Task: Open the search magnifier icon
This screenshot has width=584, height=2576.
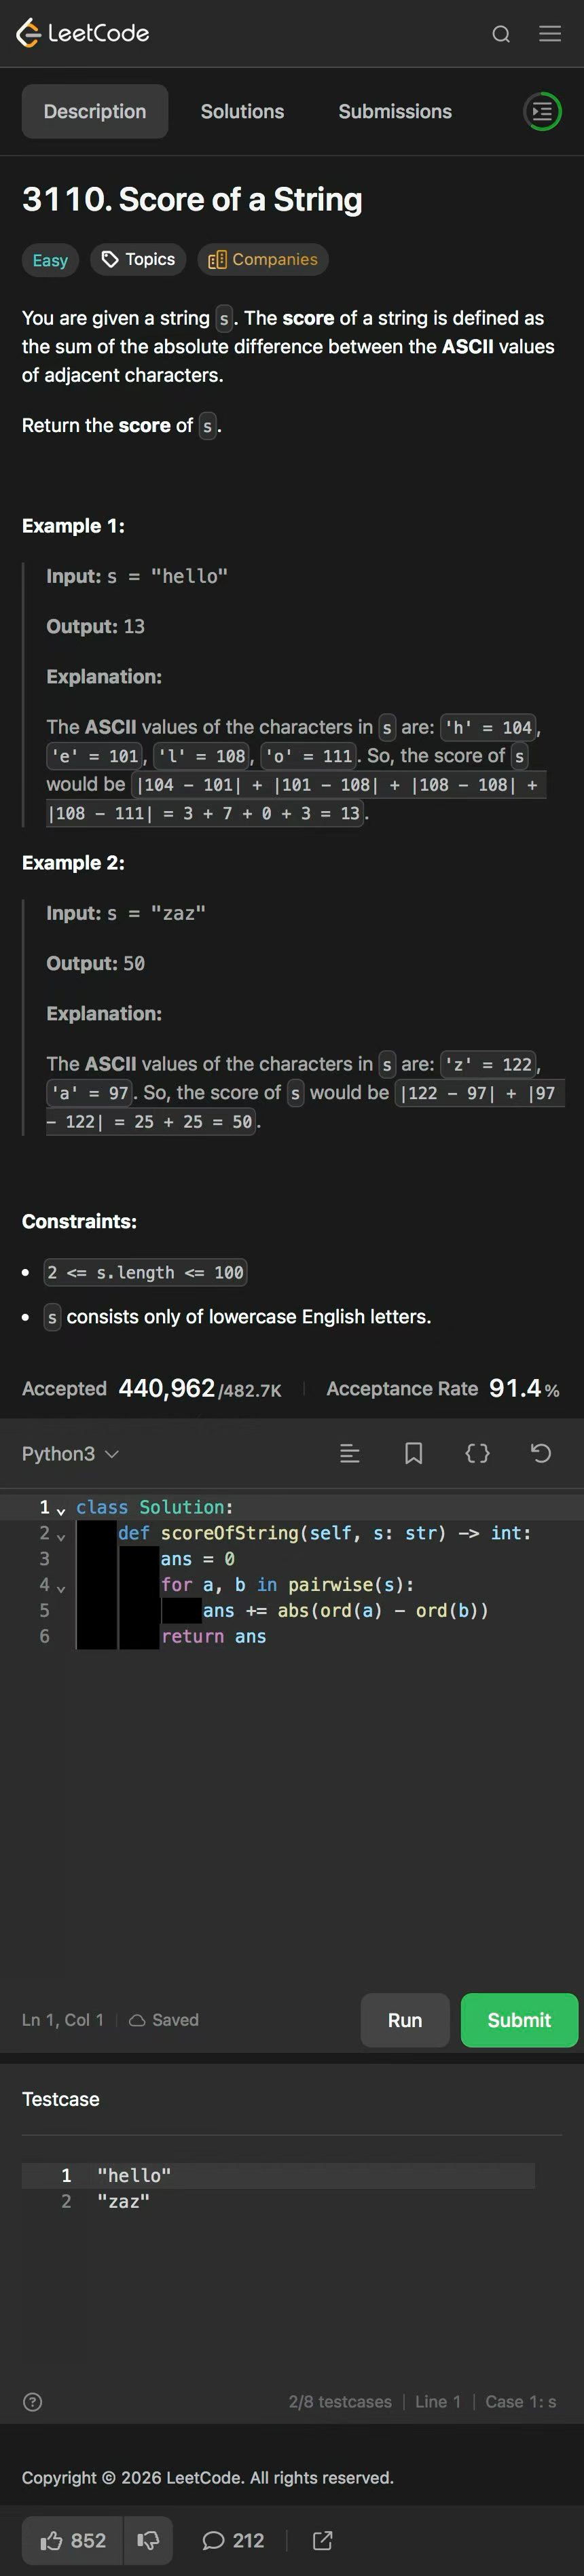Action: [501, 34]
